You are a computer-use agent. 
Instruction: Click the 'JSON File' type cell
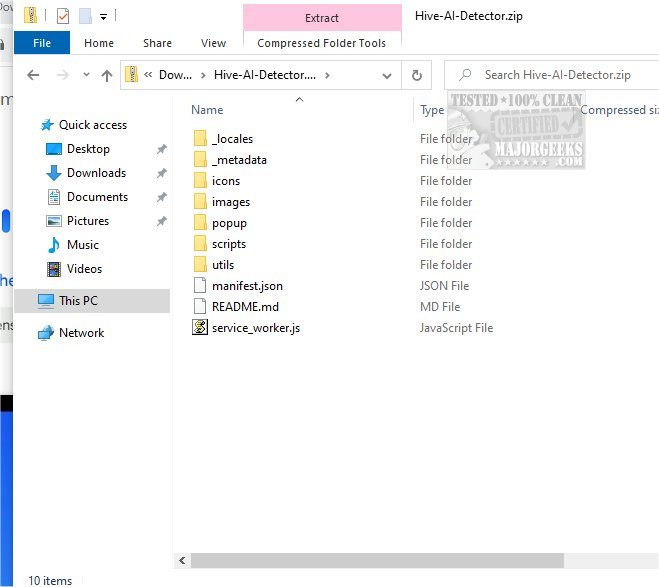click(x=444, y=286)
